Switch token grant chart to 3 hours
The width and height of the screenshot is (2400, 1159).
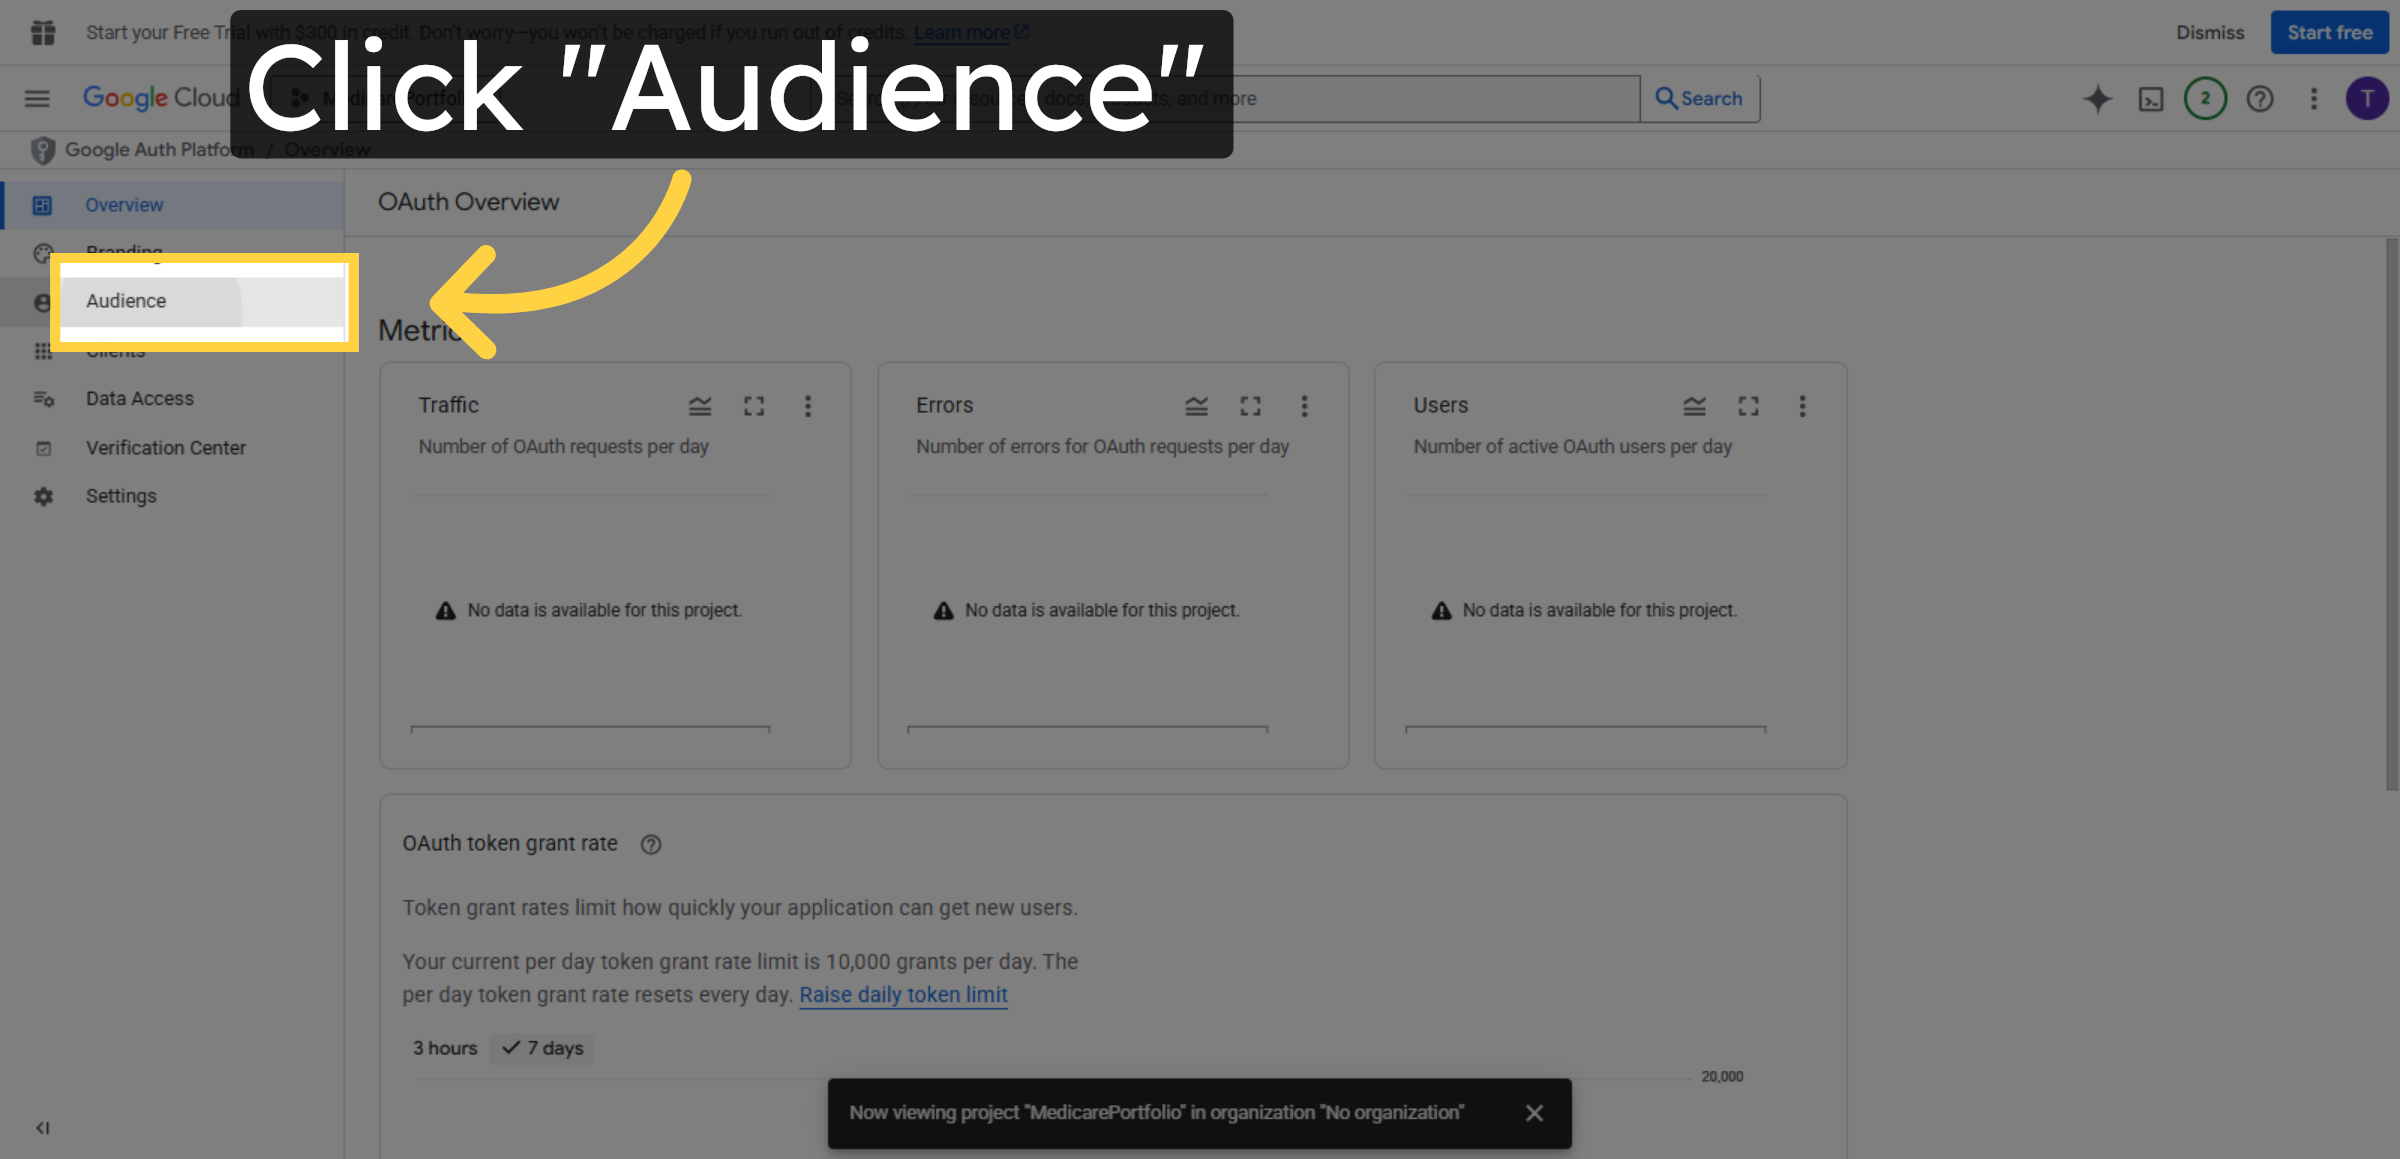(444, 1048)
